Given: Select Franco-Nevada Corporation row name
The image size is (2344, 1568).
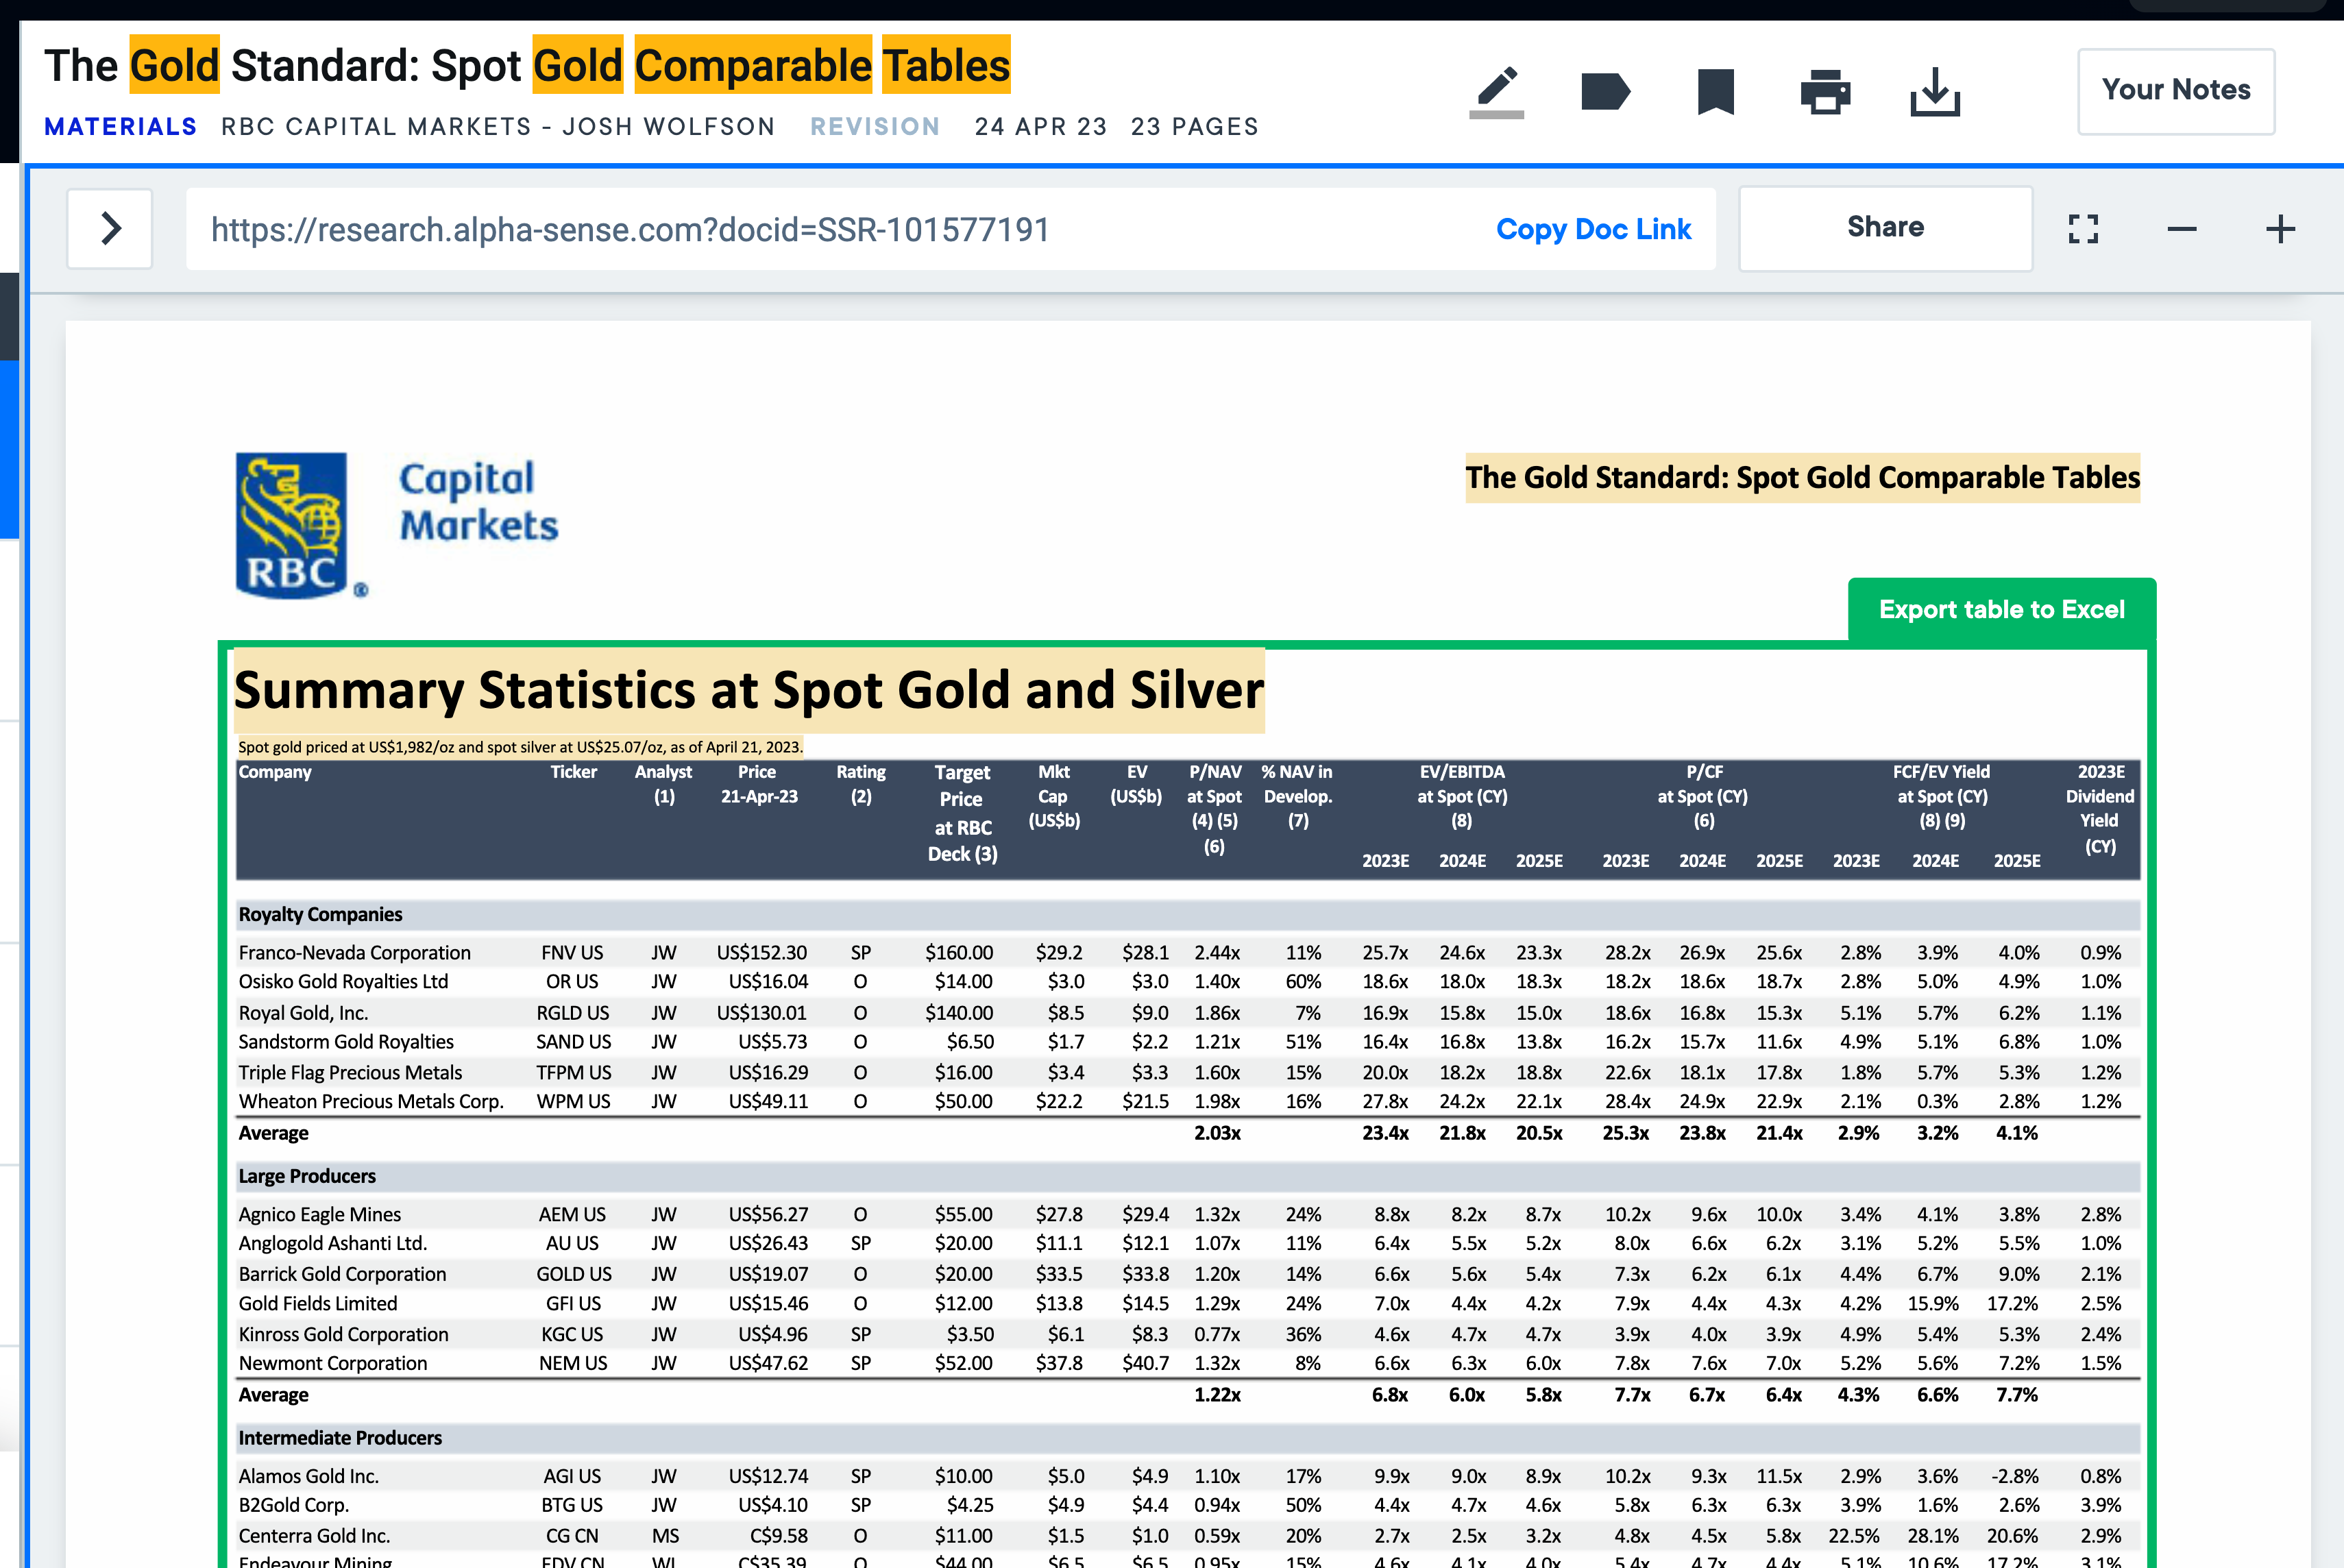Looking at the screenshot, I should click(354, 952).
